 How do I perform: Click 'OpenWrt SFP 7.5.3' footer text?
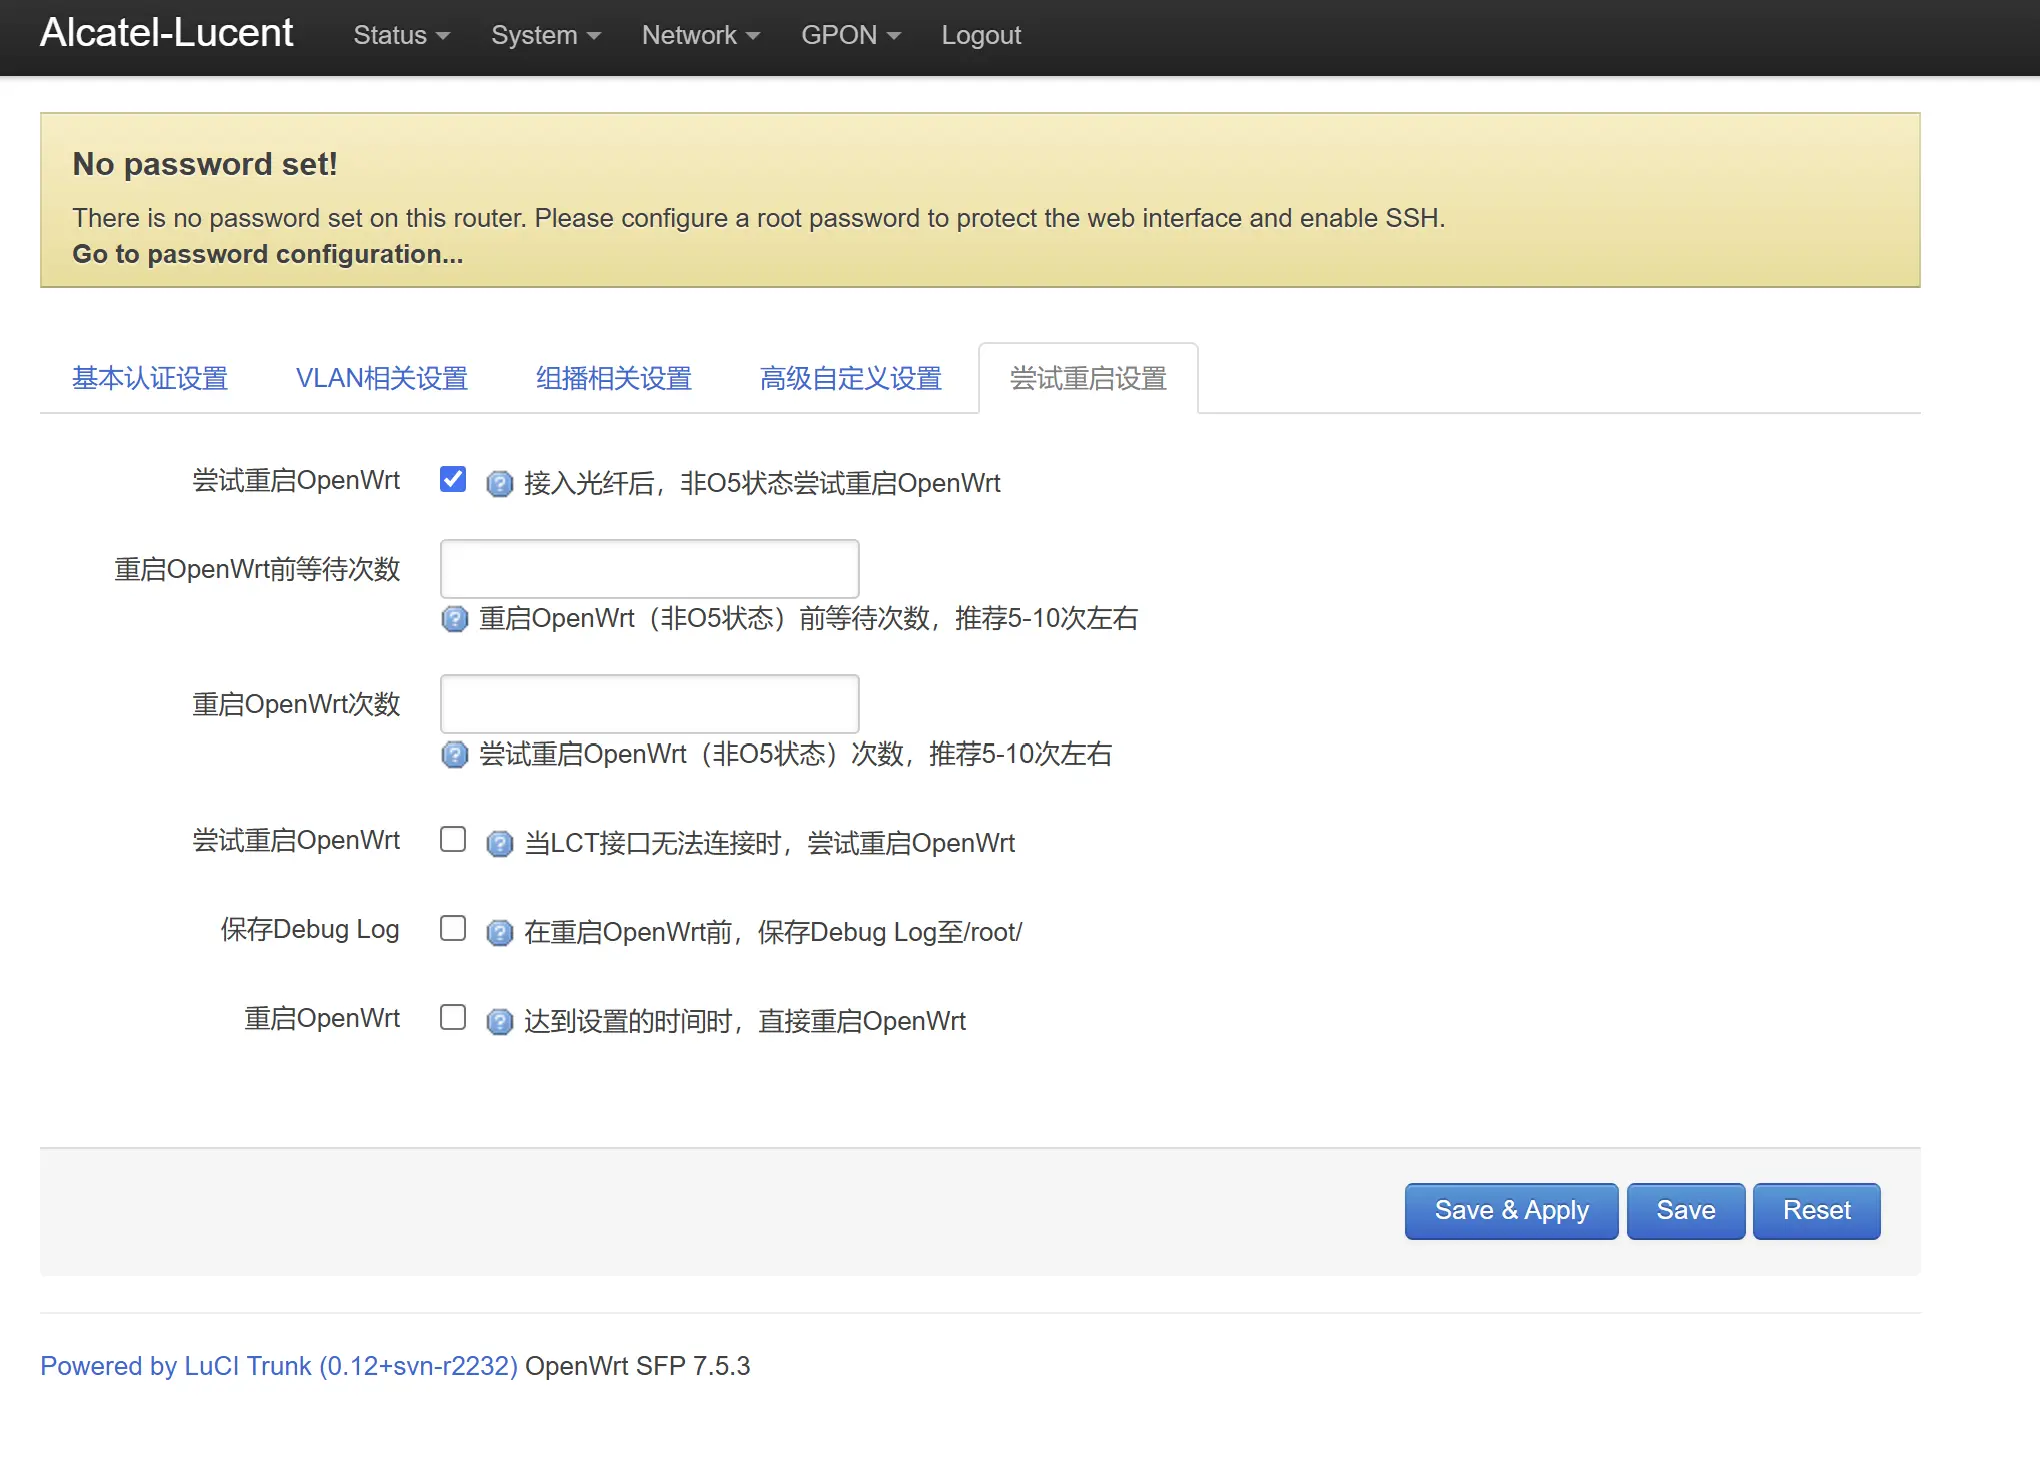pos(637,1366)
